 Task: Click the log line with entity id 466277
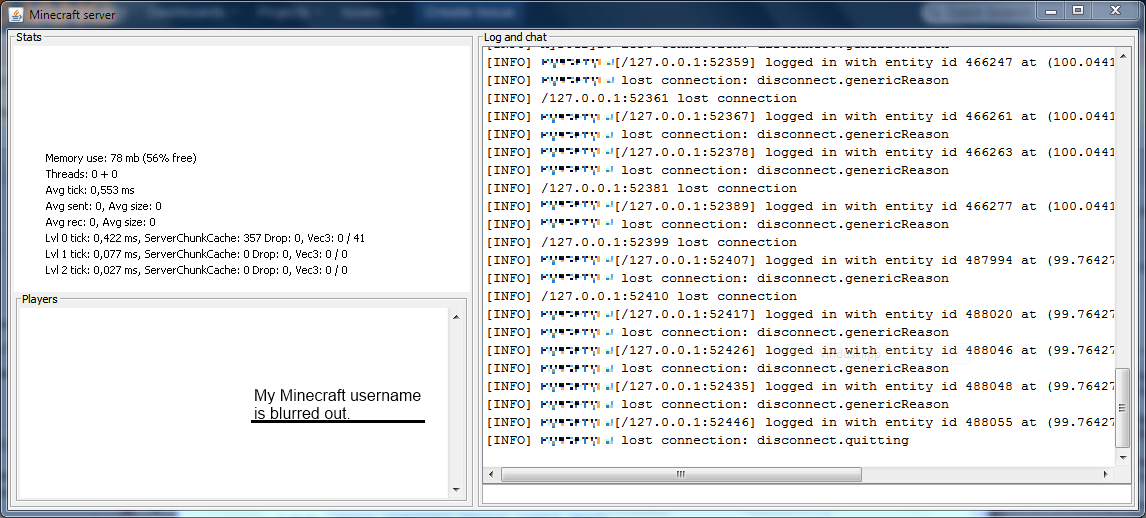click(800, 206)
